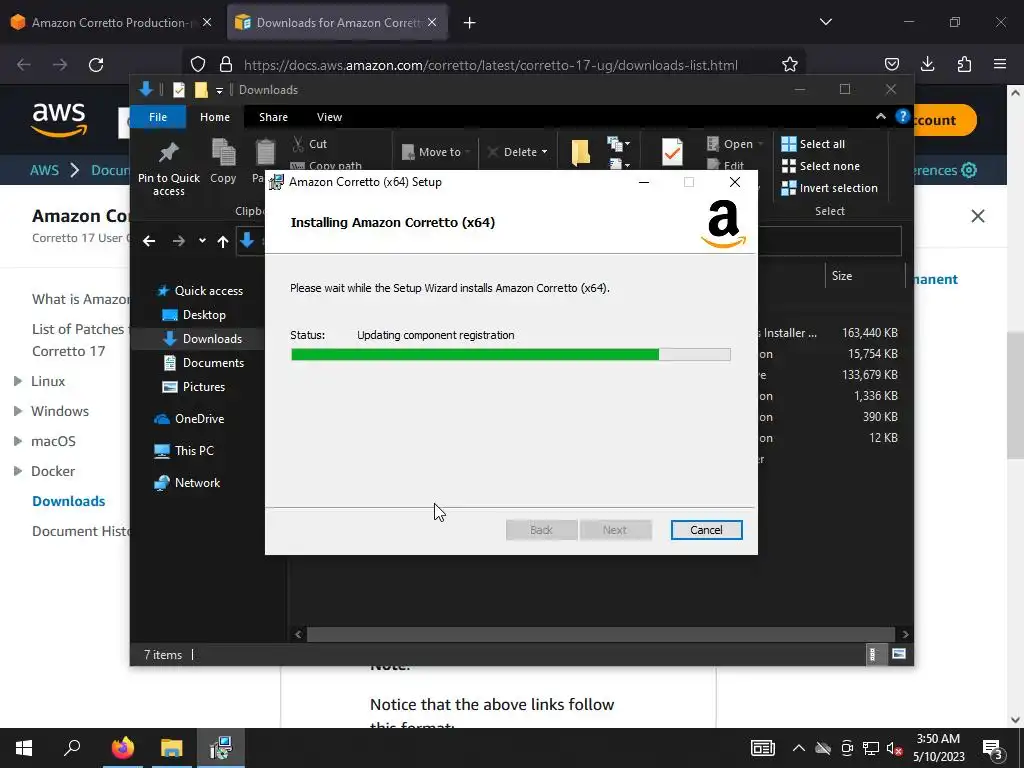Select Downloads for Amazon Corretto Firefox tab

point(330,23)
